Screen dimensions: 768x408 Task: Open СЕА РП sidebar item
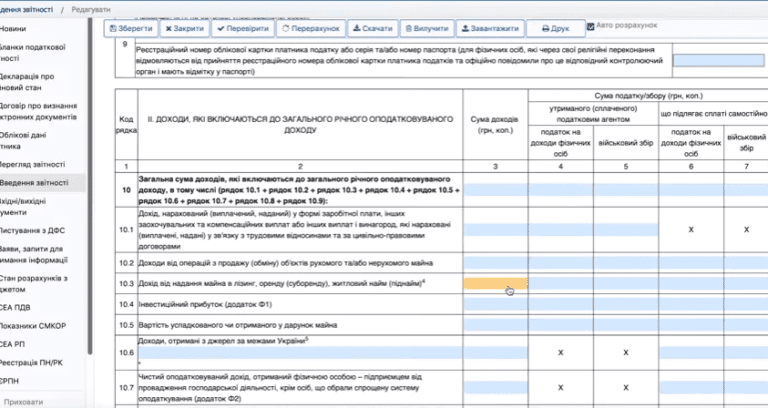[x=13, y=344]
